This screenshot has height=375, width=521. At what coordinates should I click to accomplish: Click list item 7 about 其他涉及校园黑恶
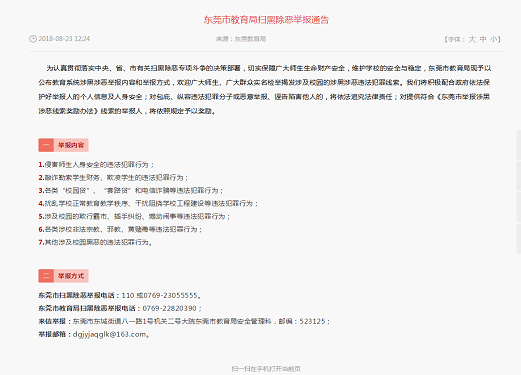click(x=96, y=242)
